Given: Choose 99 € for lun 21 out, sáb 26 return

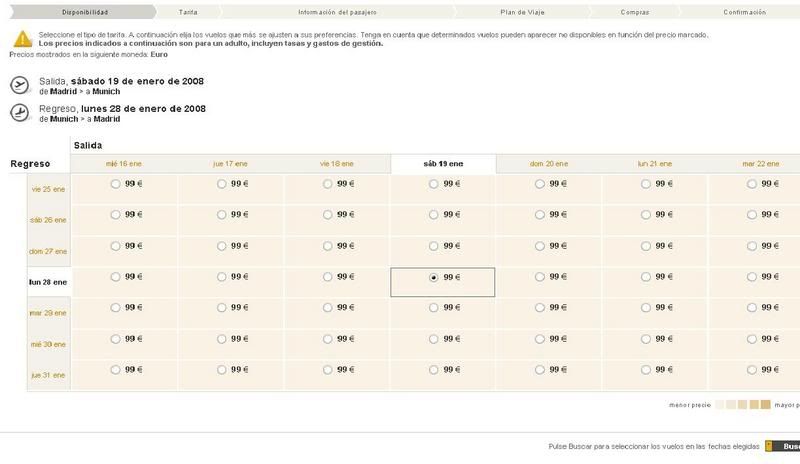Looking at the screenshot, I should coord(646,215).
